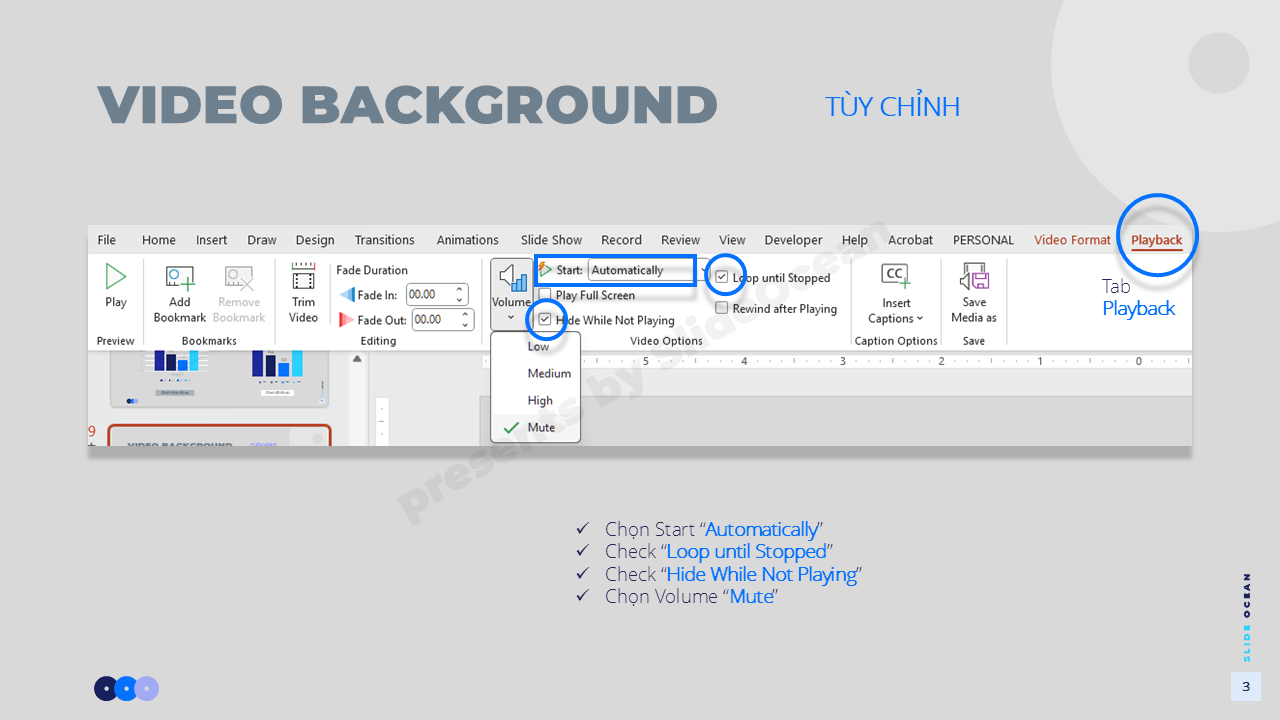Switch to the Review tab
1280x720 pixels.
pyautogui.click(x=680, y=240)
